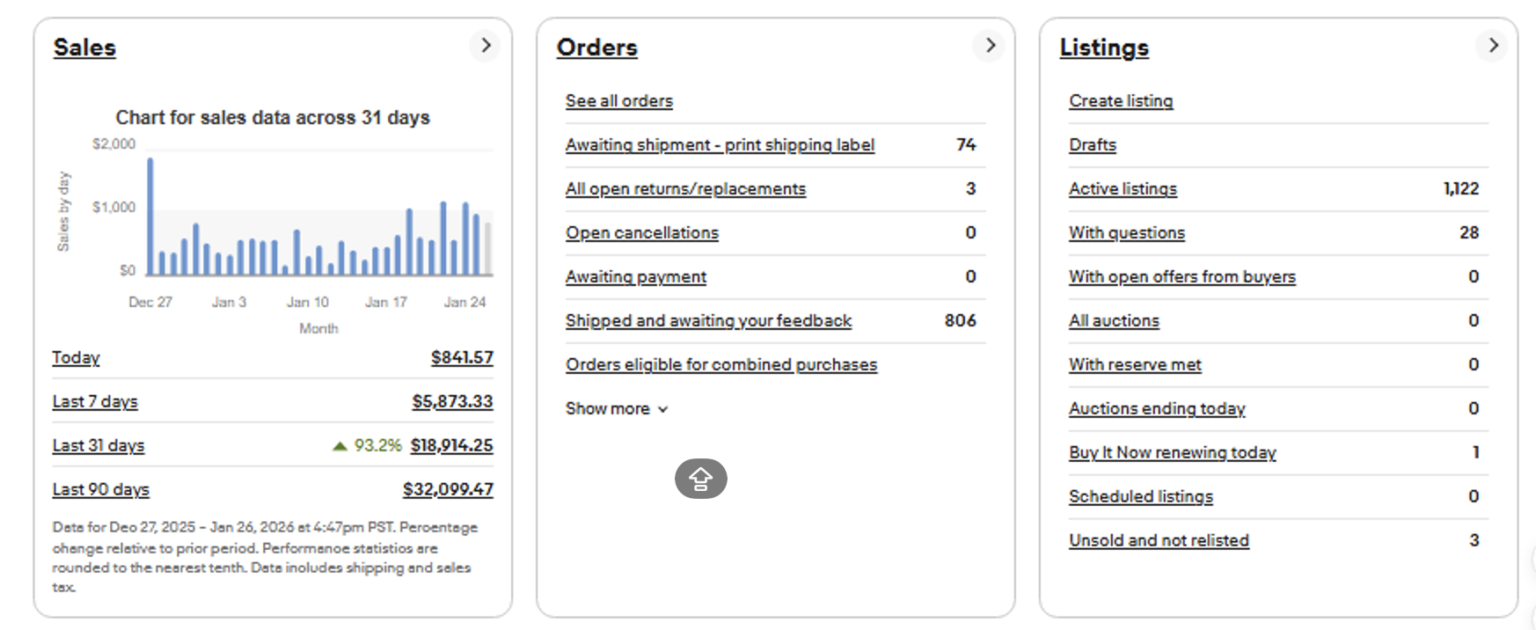Viewport: 1536px width, 630px height.
Task: Click the Last 31 days sales amount
Action: click(451, 446)
